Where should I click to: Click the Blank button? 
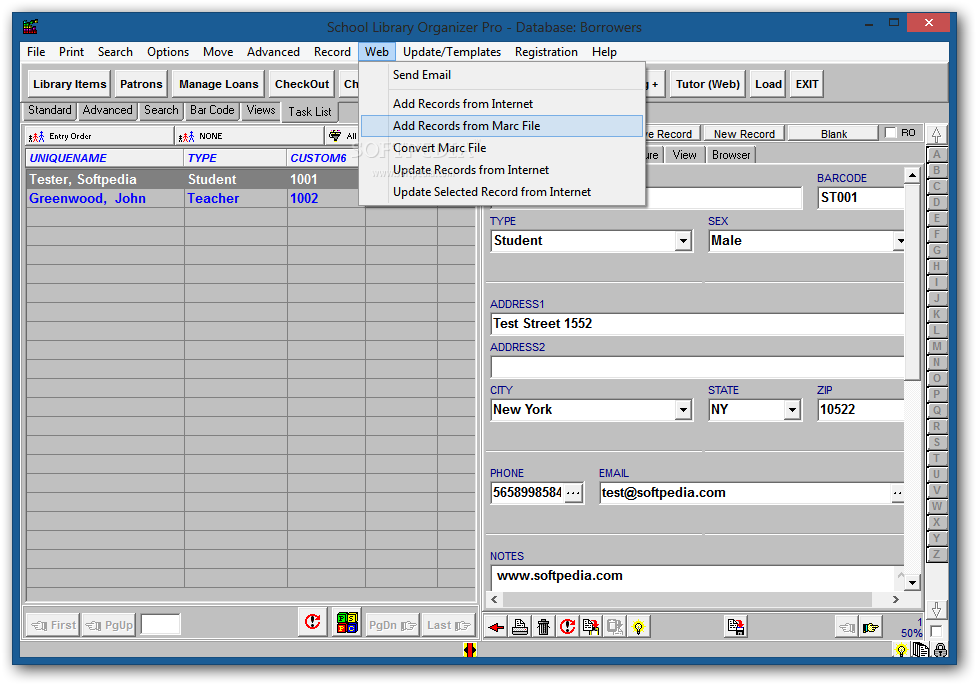(834, 133)
